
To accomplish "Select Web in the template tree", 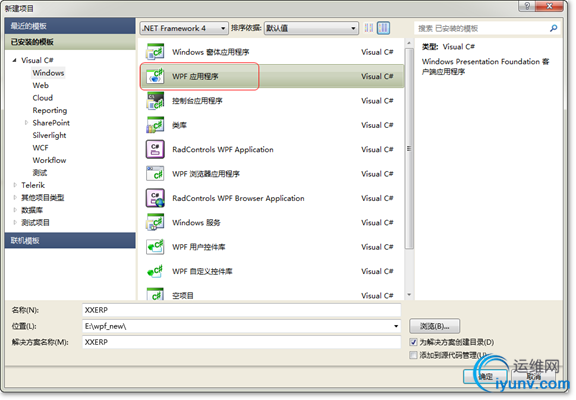I will pyautogui.click(x=40, y=85).
